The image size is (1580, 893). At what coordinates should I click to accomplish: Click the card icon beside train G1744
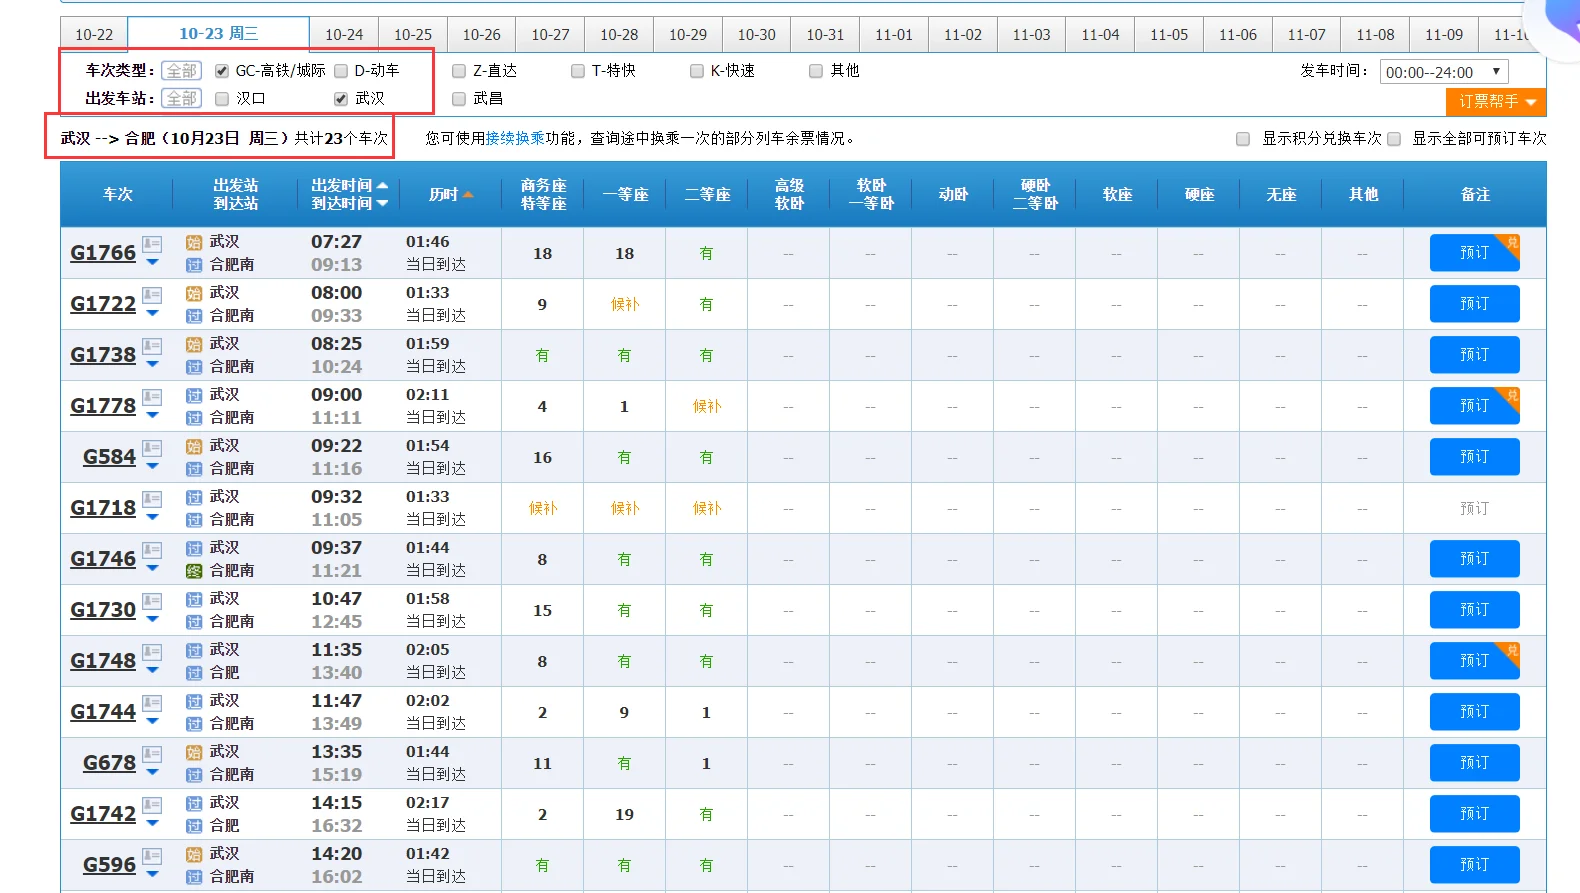tap(152, 703)
